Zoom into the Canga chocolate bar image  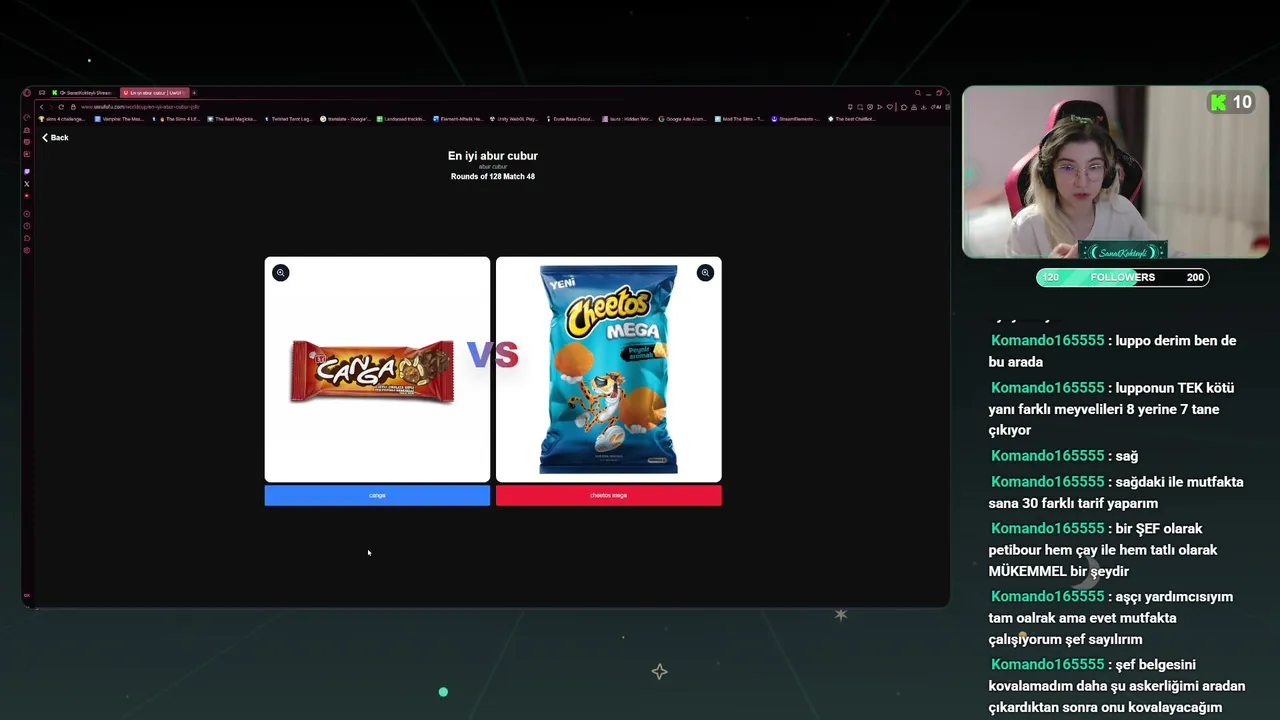tap(281, 273)
